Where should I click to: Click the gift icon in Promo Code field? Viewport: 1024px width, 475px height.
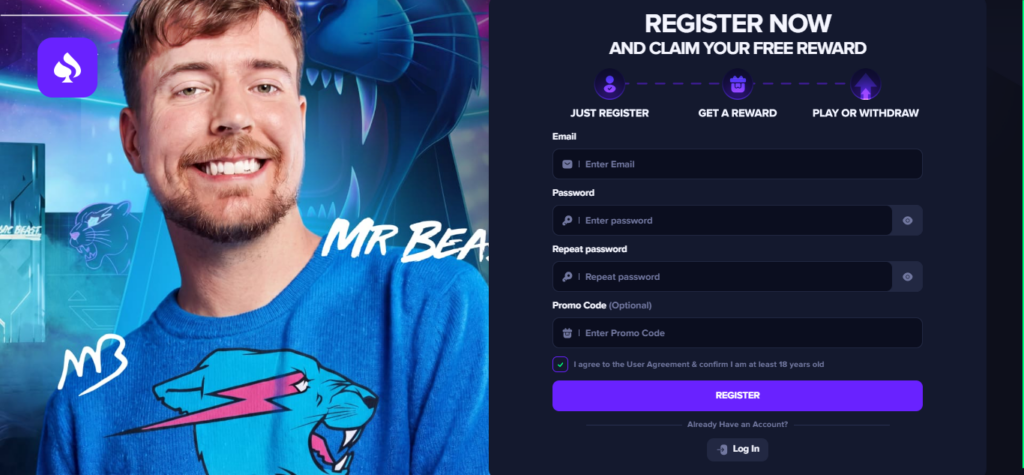[567, 333]
